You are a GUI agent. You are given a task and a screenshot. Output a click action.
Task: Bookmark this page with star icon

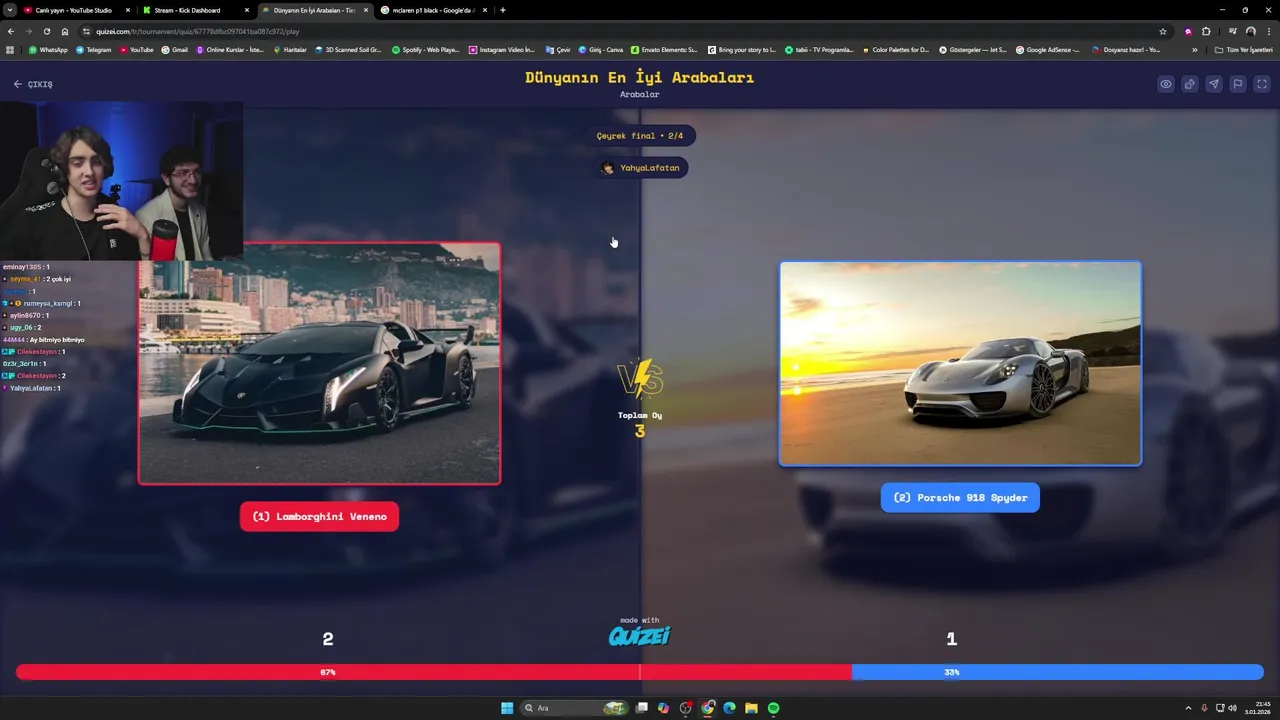[x=1162, y=31]
